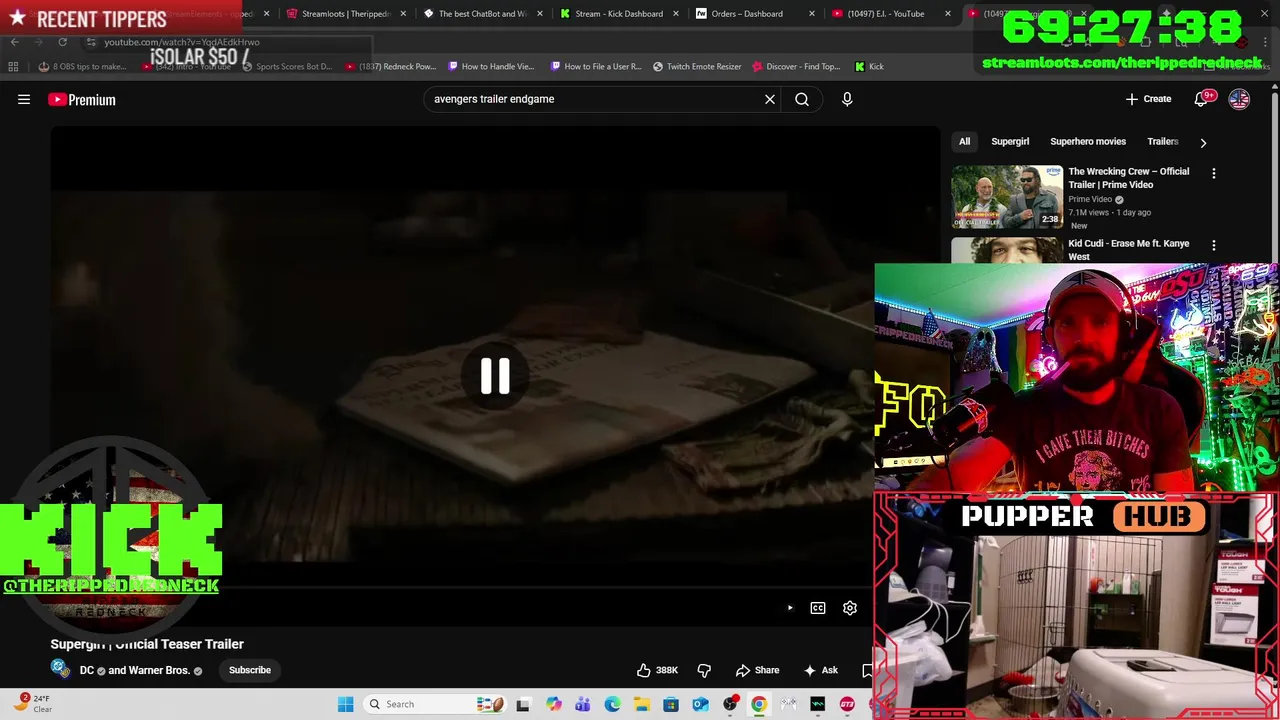This screenshot has width=1280, height=720.
Task: Close the Kick Dashboard browser tab
Action: [676, 14]
